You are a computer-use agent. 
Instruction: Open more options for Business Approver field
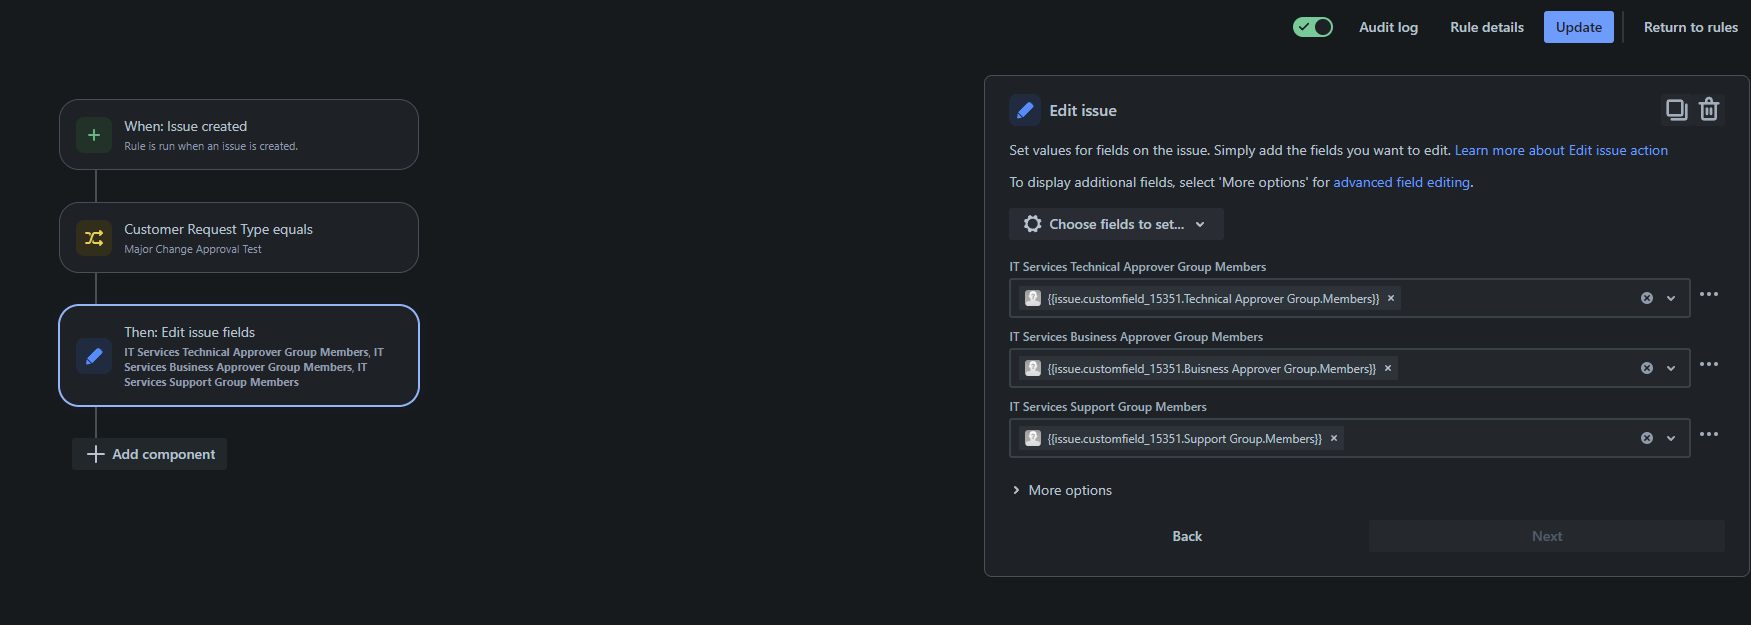(x=1709, y=364)
